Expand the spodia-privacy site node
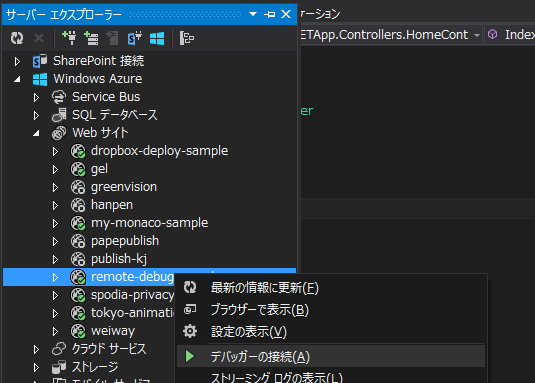 (55, 296)
